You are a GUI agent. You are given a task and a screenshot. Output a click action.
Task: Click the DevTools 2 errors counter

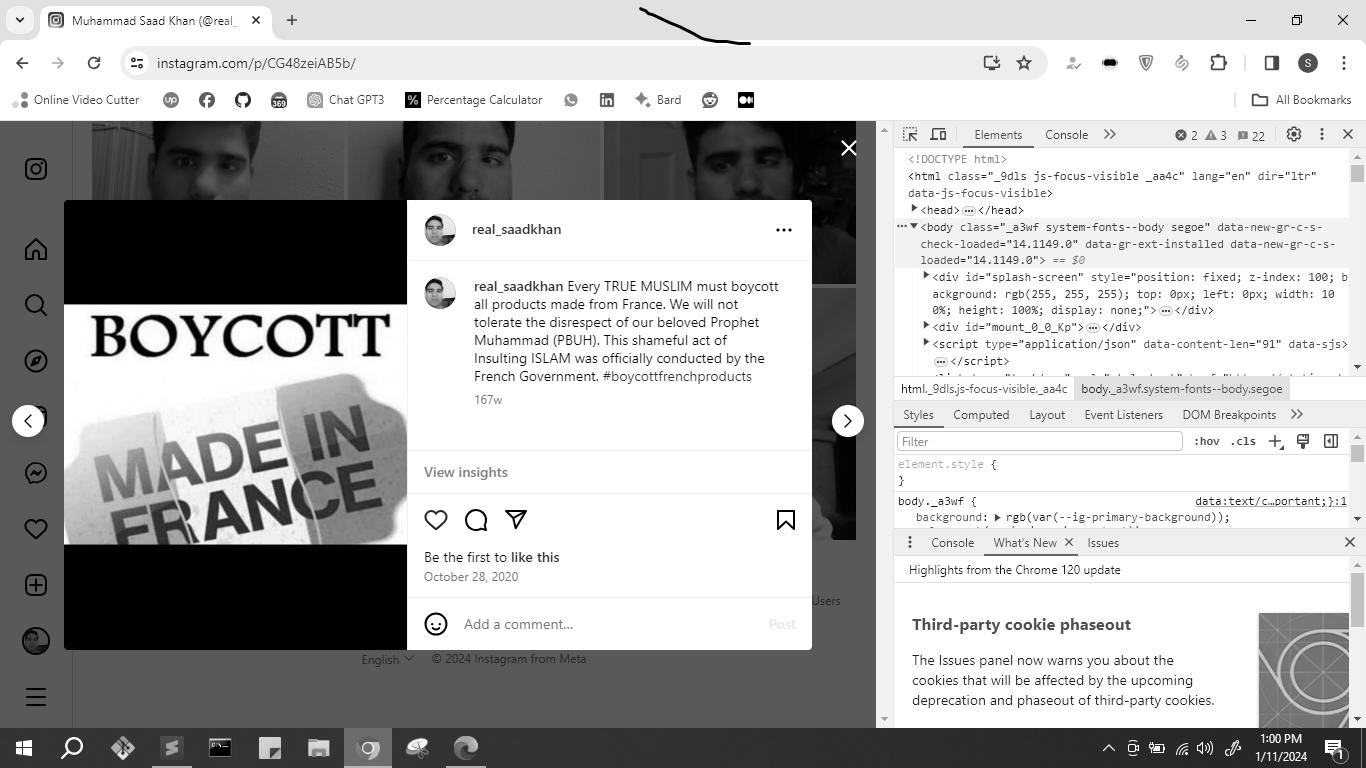[x=1186, y=135]
